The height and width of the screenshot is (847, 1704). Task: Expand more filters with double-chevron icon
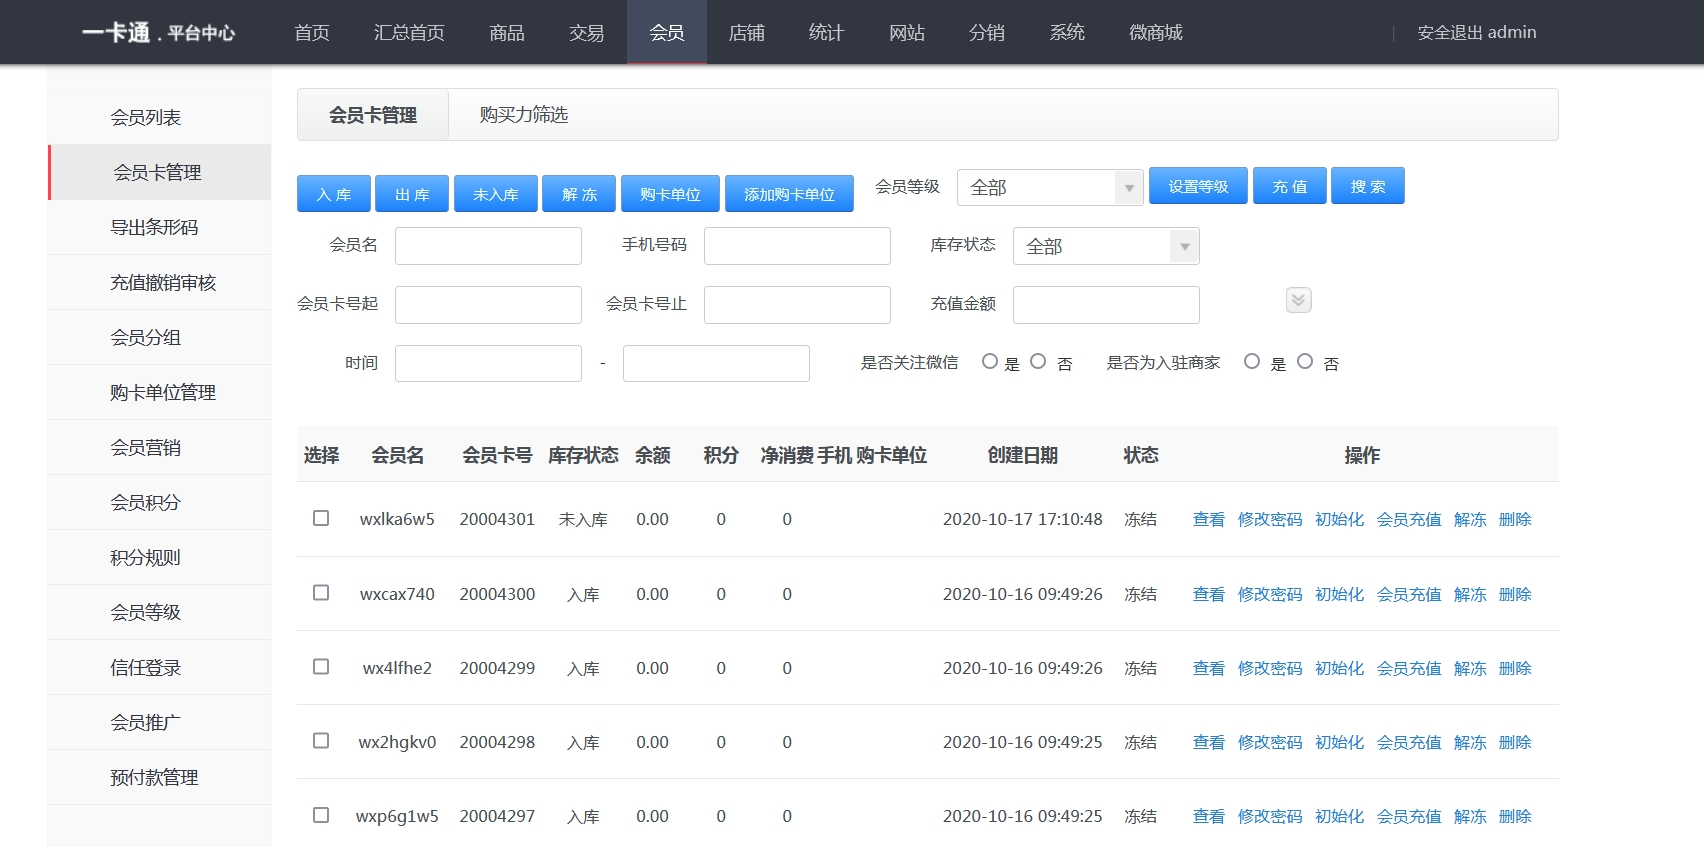(1298, 300)
